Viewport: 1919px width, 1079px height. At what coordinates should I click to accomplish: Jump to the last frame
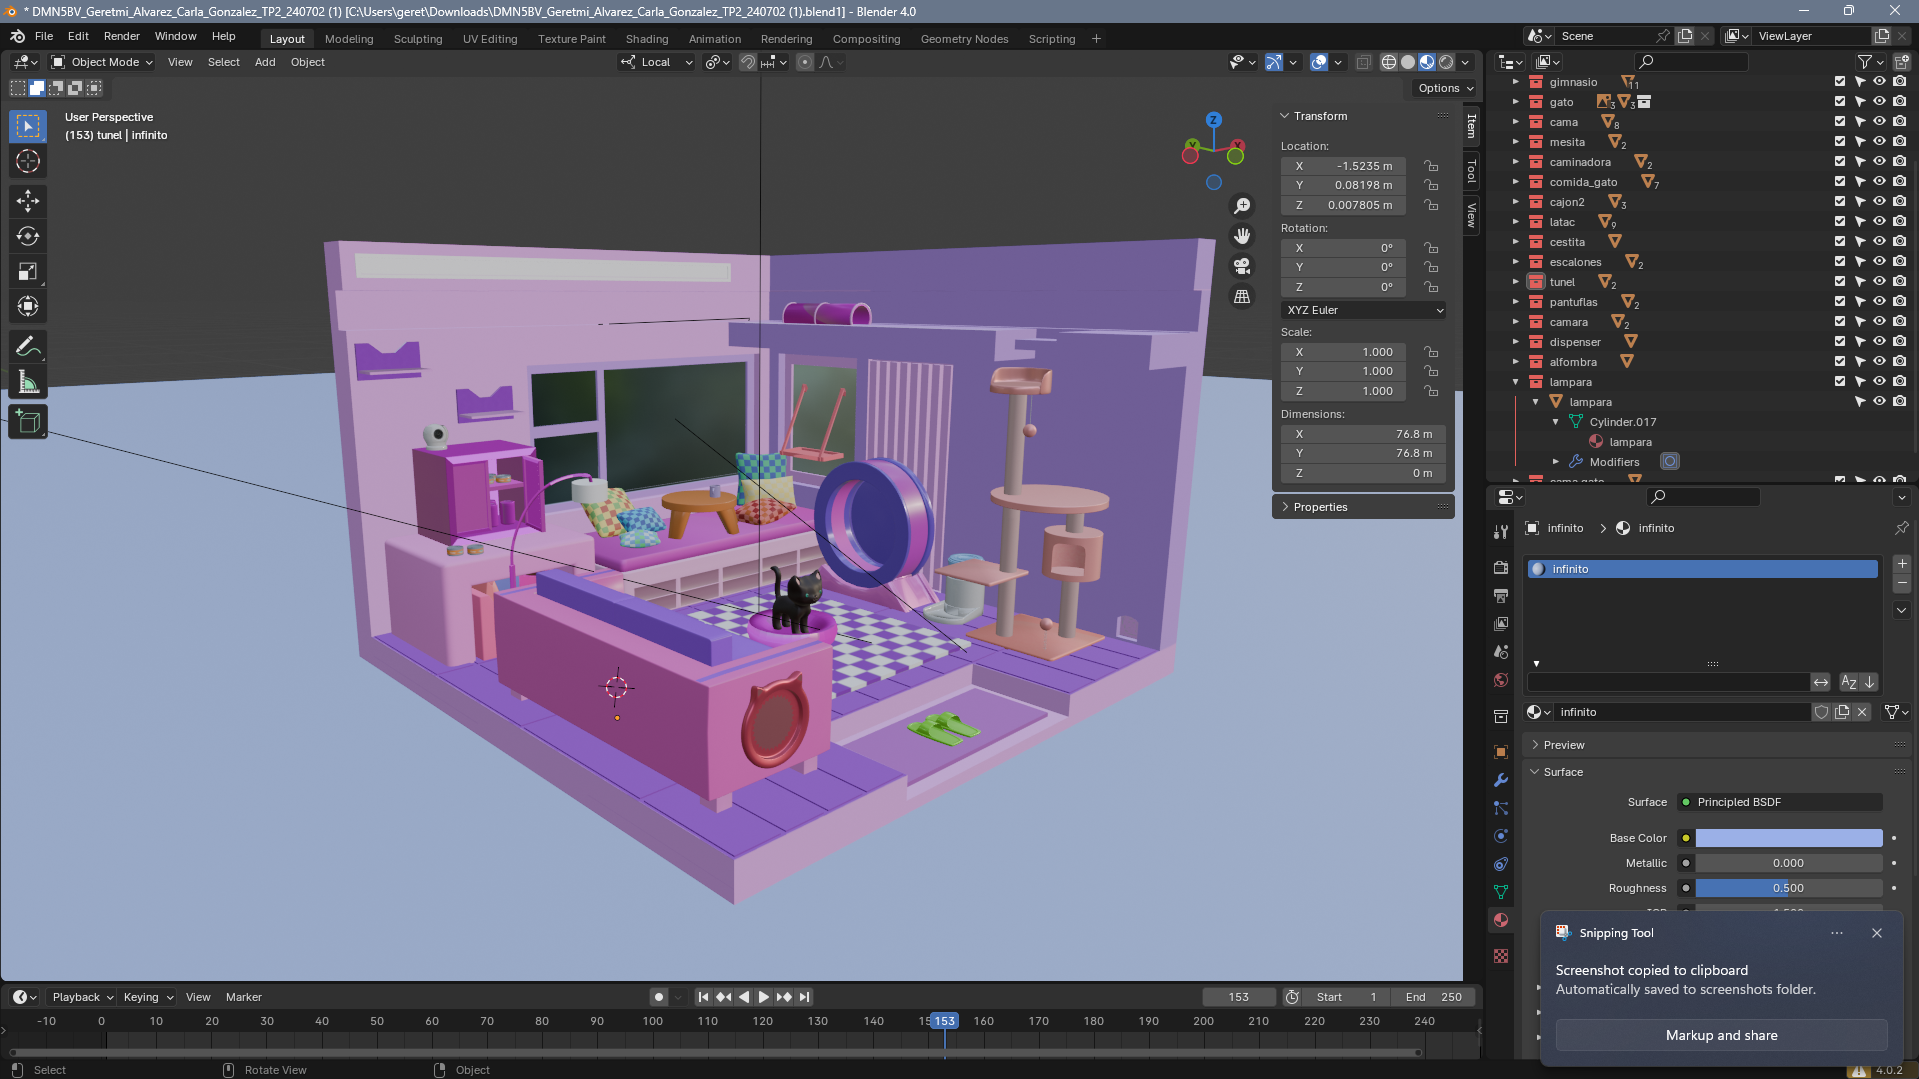805,997
